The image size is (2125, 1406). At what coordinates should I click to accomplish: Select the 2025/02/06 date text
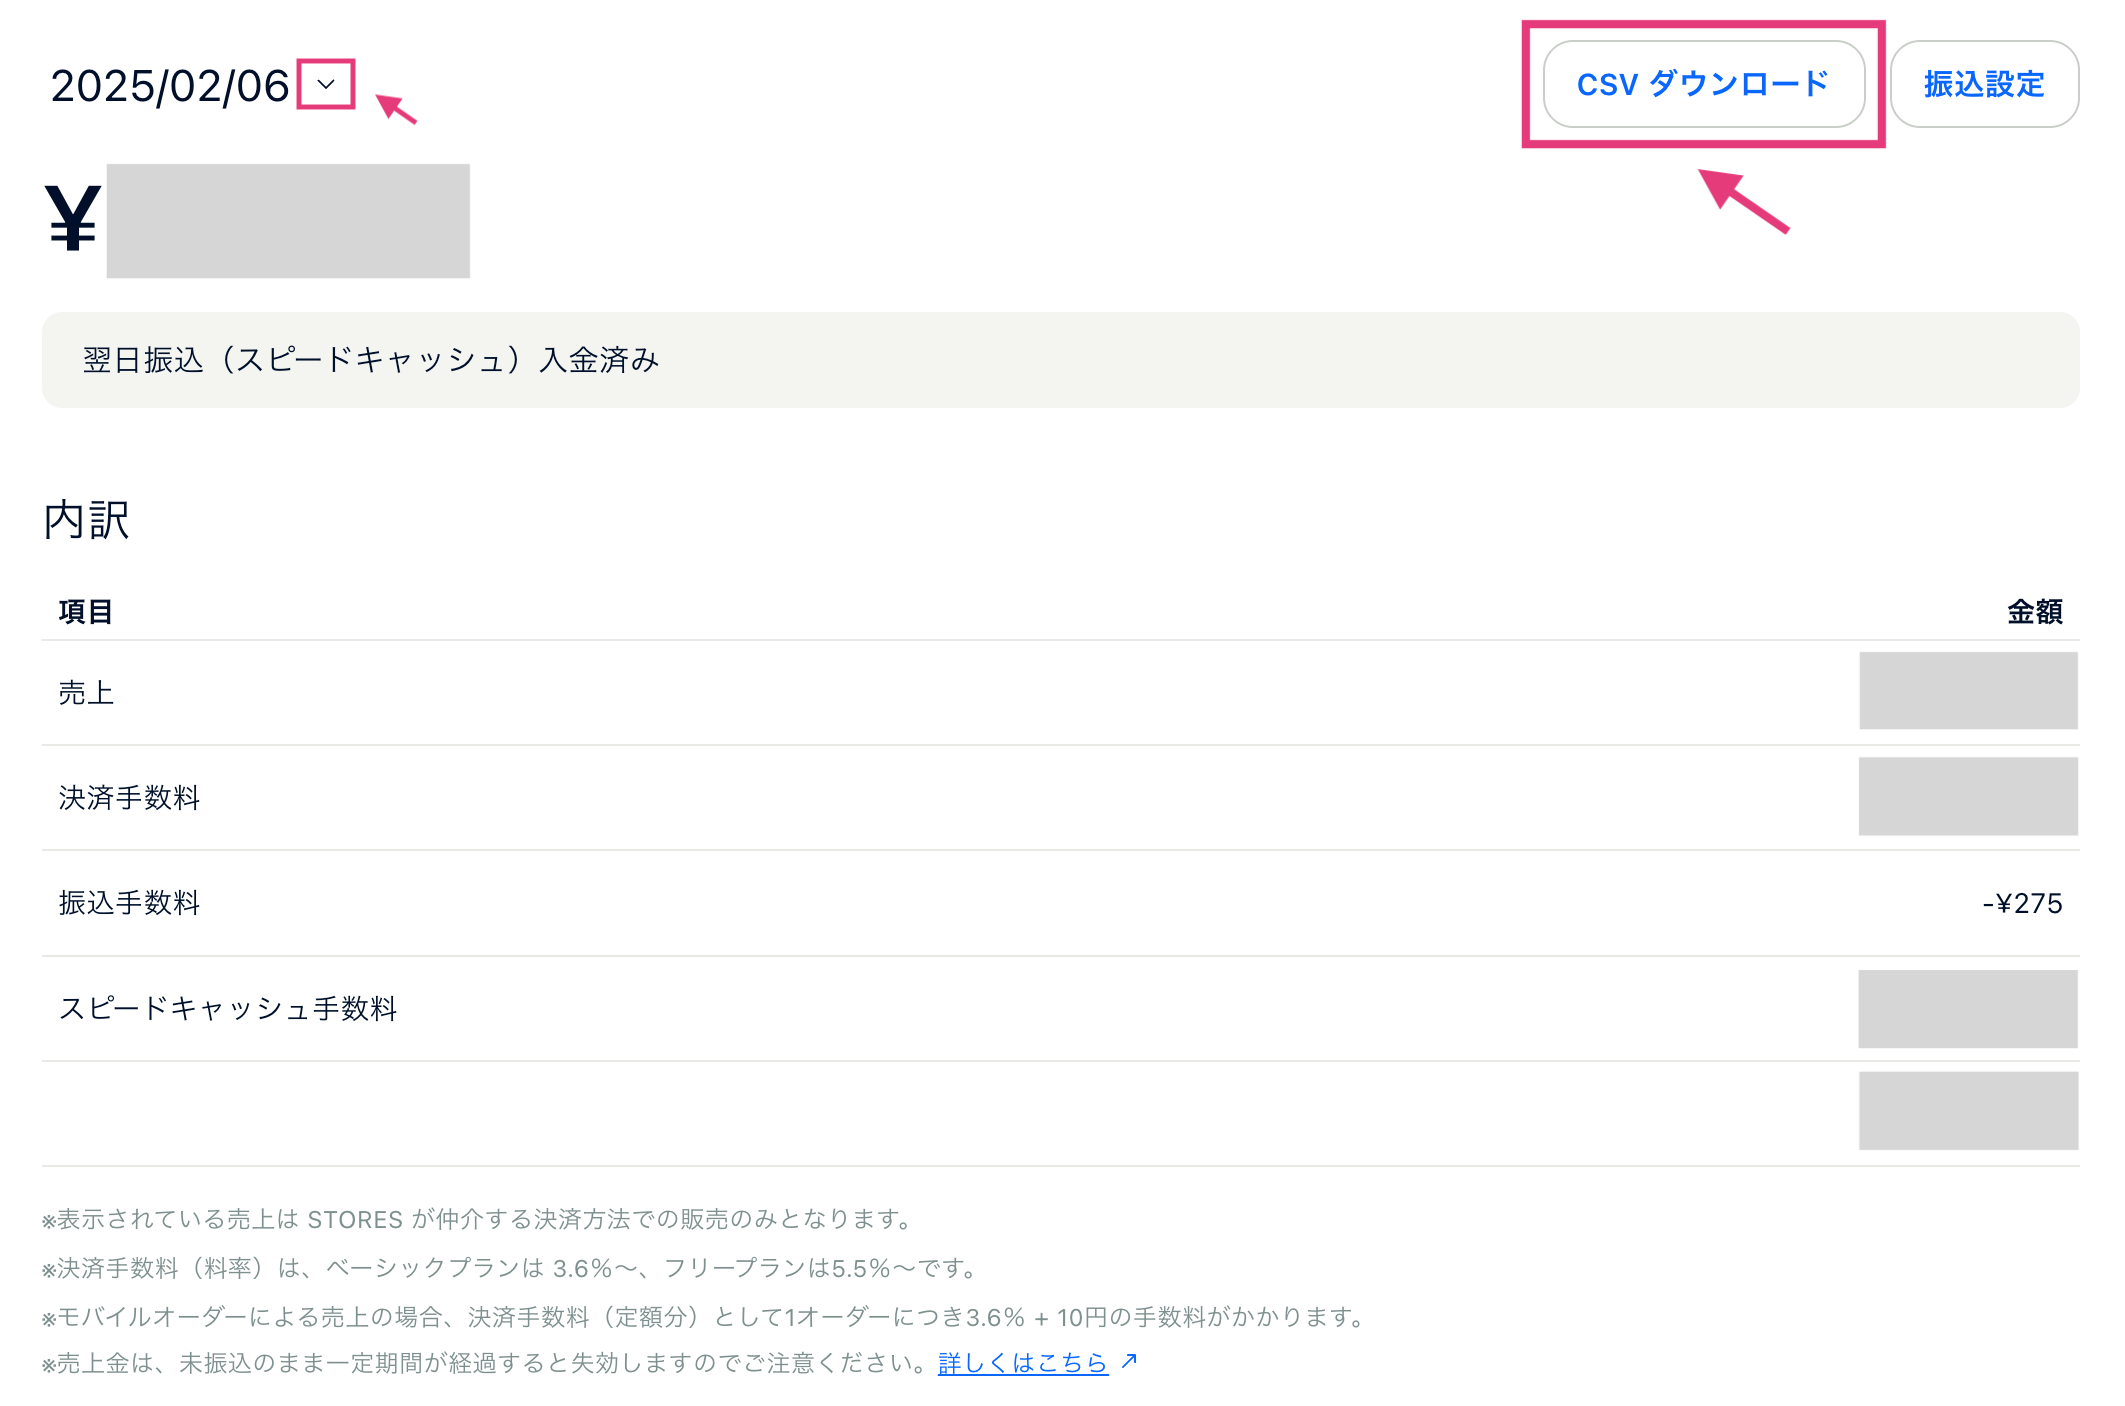(170, 86)
